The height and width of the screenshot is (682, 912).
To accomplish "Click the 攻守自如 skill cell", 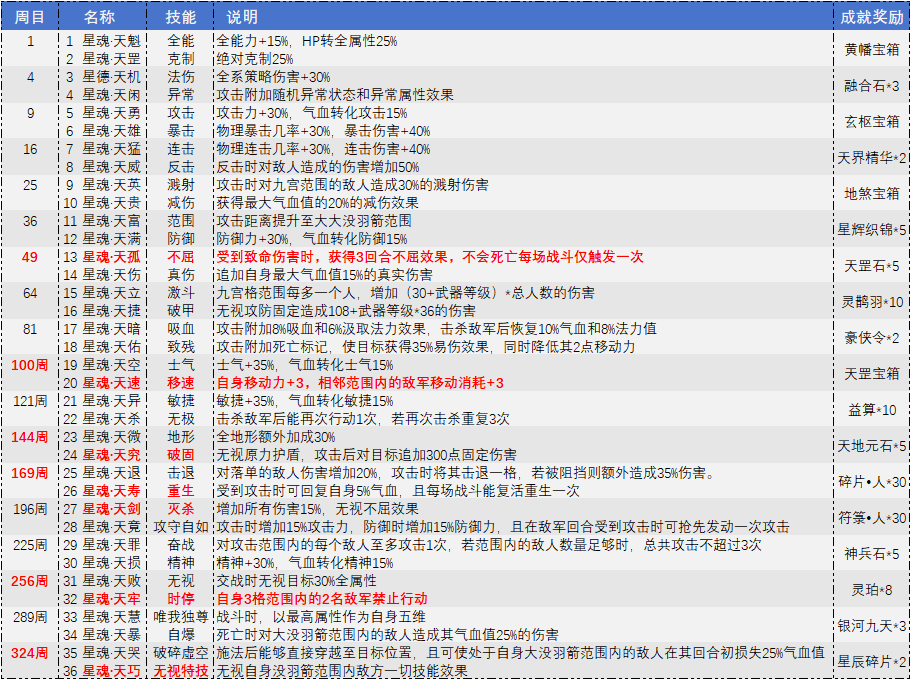I will 181,526.
